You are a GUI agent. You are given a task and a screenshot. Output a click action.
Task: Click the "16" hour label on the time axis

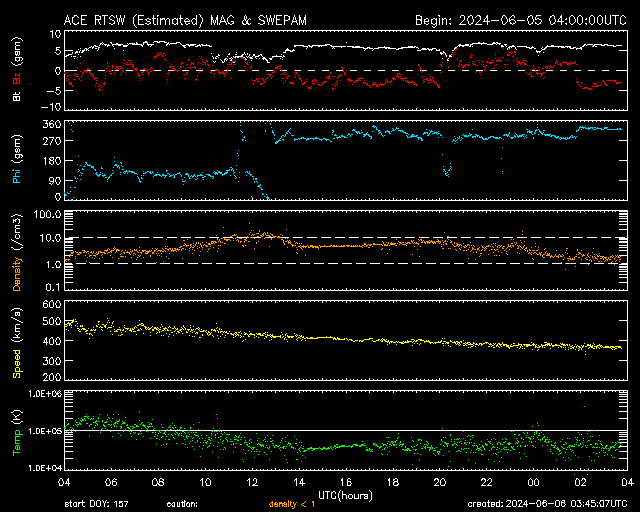click(x=346, y=483)
